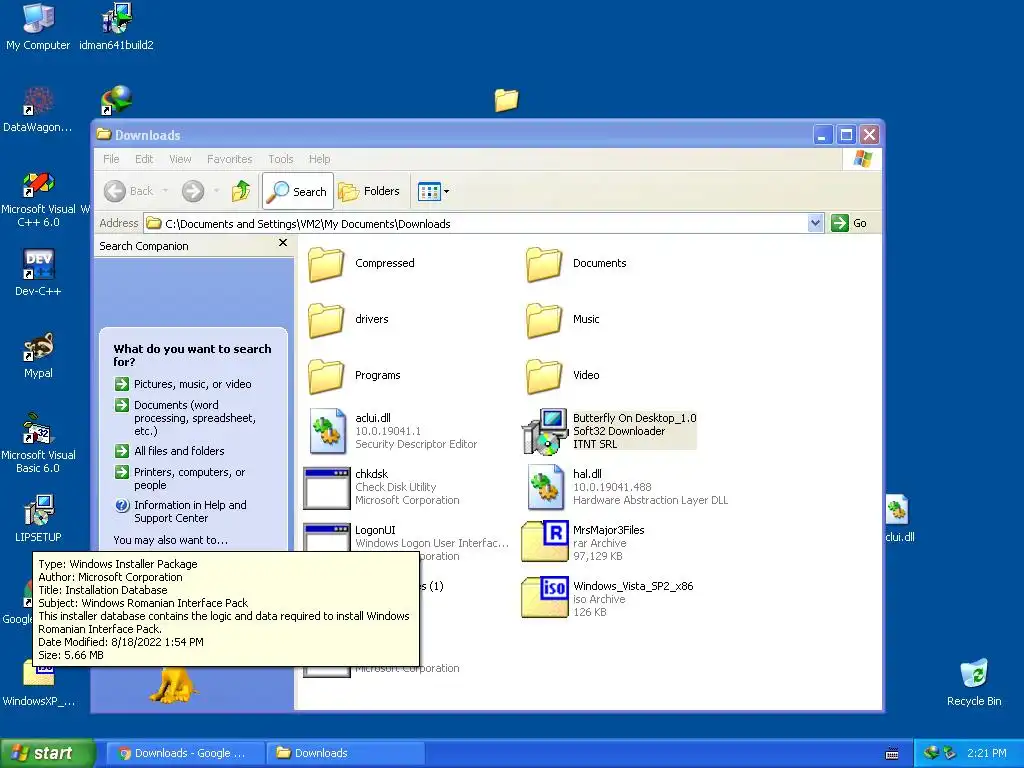Launch Dev-C++ desktop shortcut

38,273
